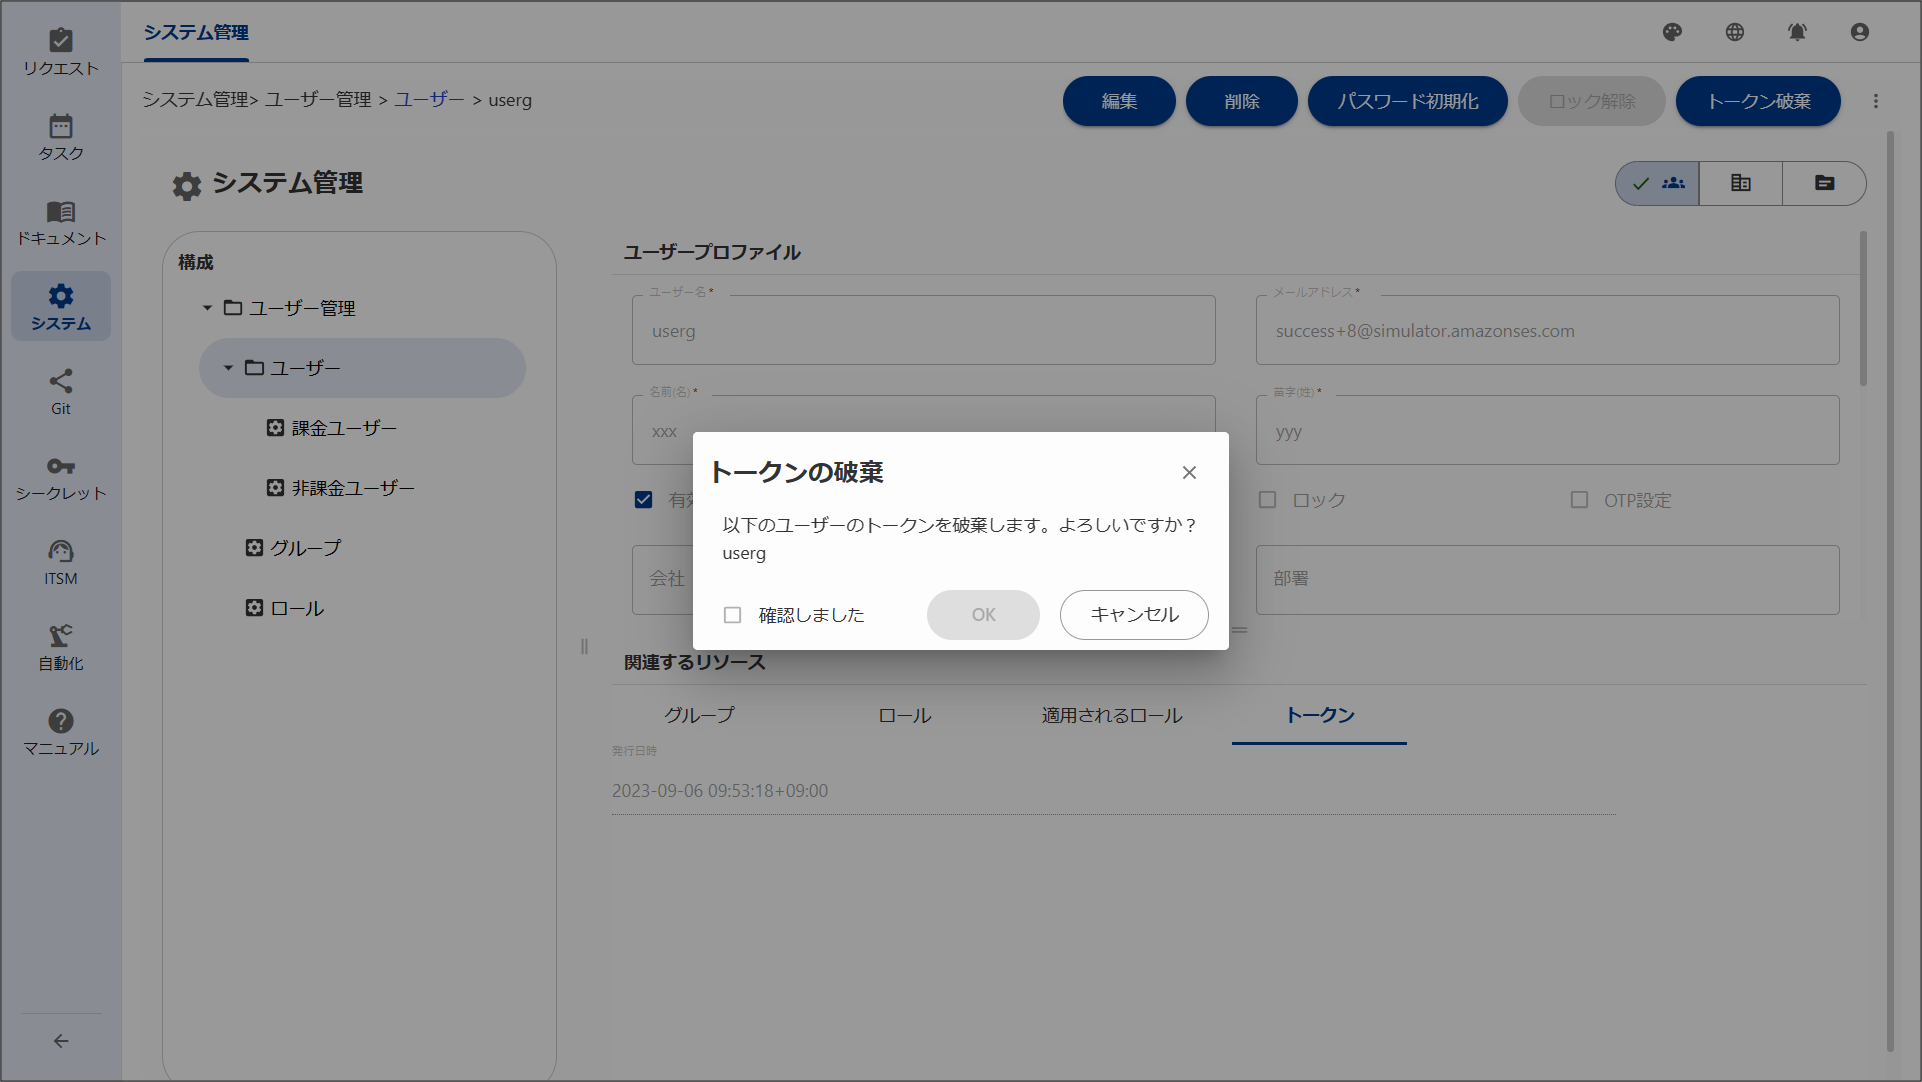1922x1082 pixels.
Task: Check the 確認しました checkbox
Action: (x=732, y=615)
